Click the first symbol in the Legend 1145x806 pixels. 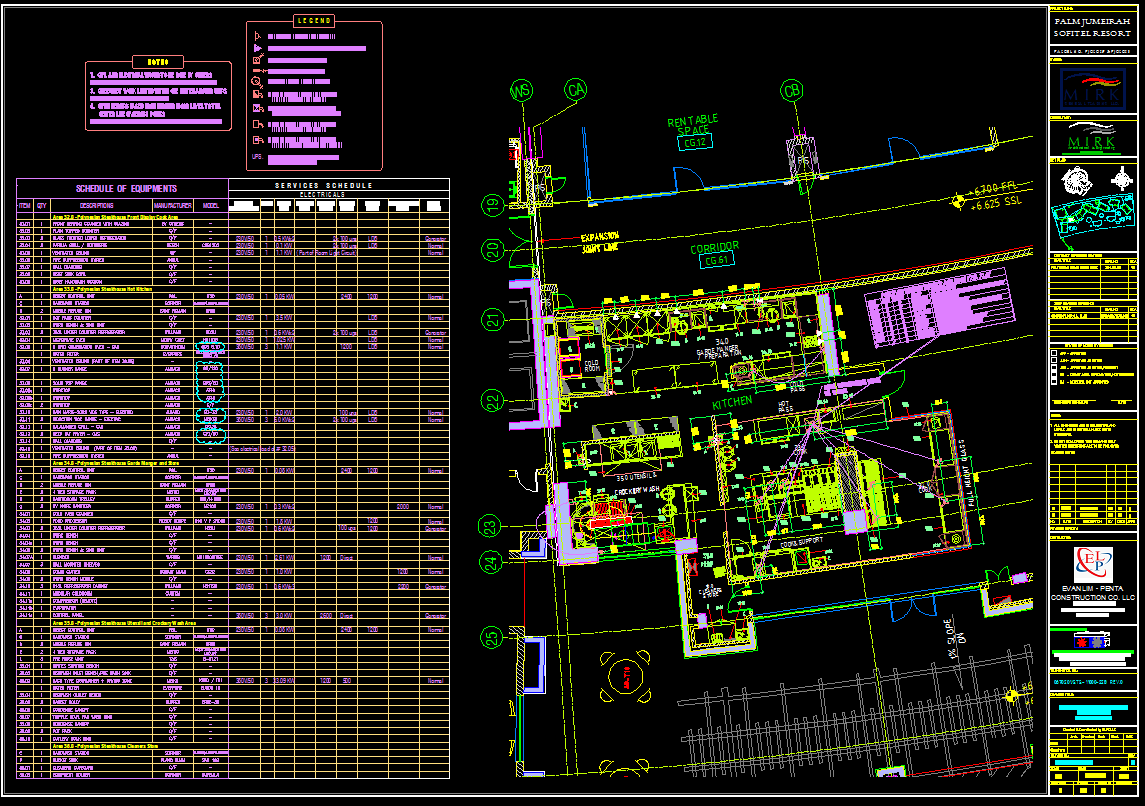point(257,36)
